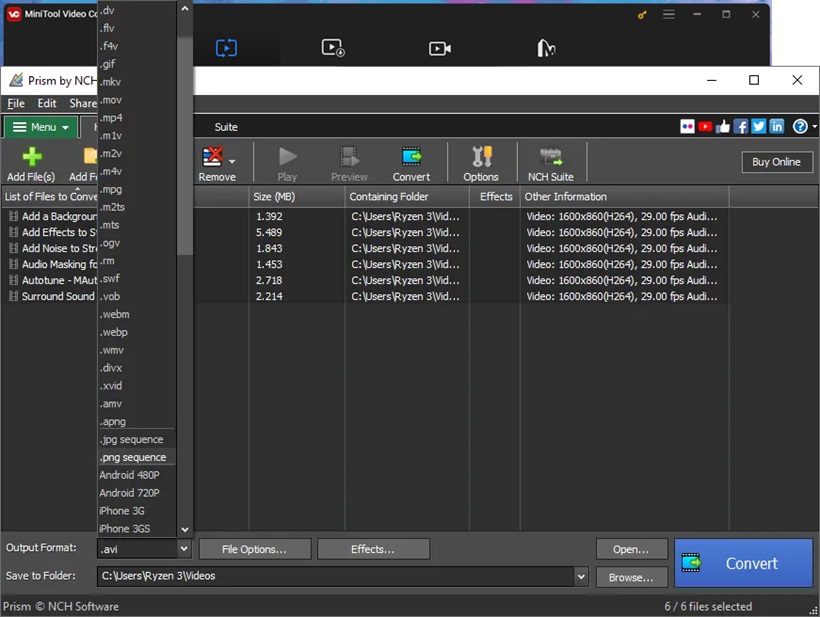Click the thumbs-up like icon
The width and height of the screenshot is (820, 617).
click(723, 127)
